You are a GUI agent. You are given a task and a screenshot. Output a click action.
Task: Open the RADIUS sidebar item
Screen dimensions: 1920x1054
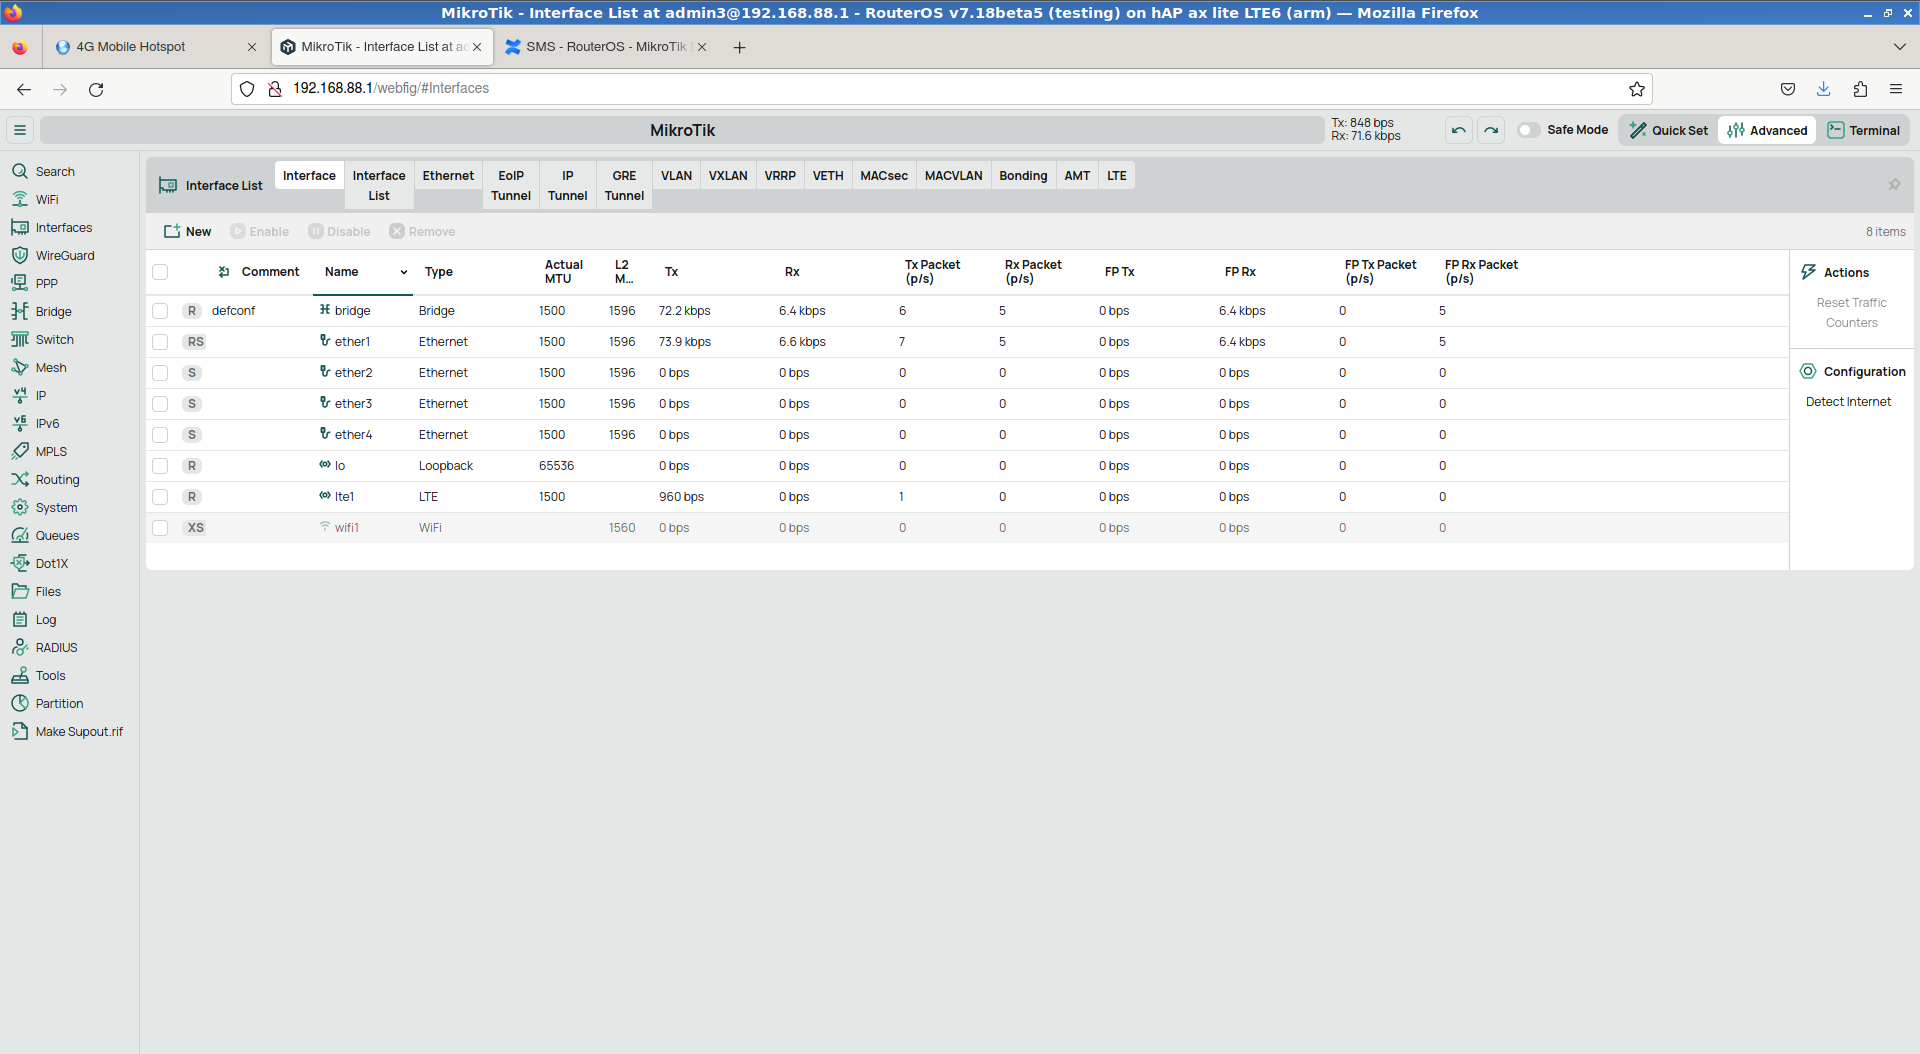point(45,648)
